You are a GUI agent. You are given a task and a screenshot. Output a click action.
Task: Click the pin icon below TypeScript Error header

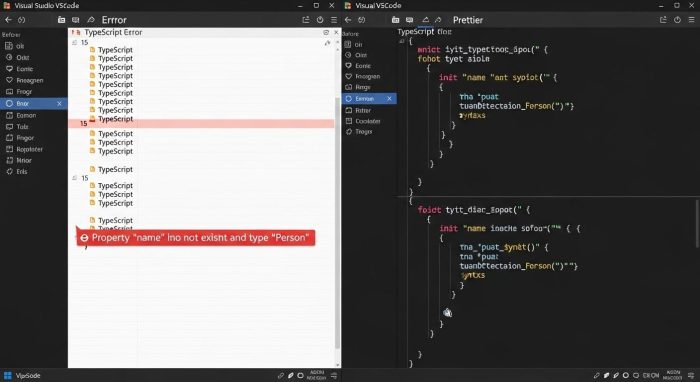tap(327, 43)
